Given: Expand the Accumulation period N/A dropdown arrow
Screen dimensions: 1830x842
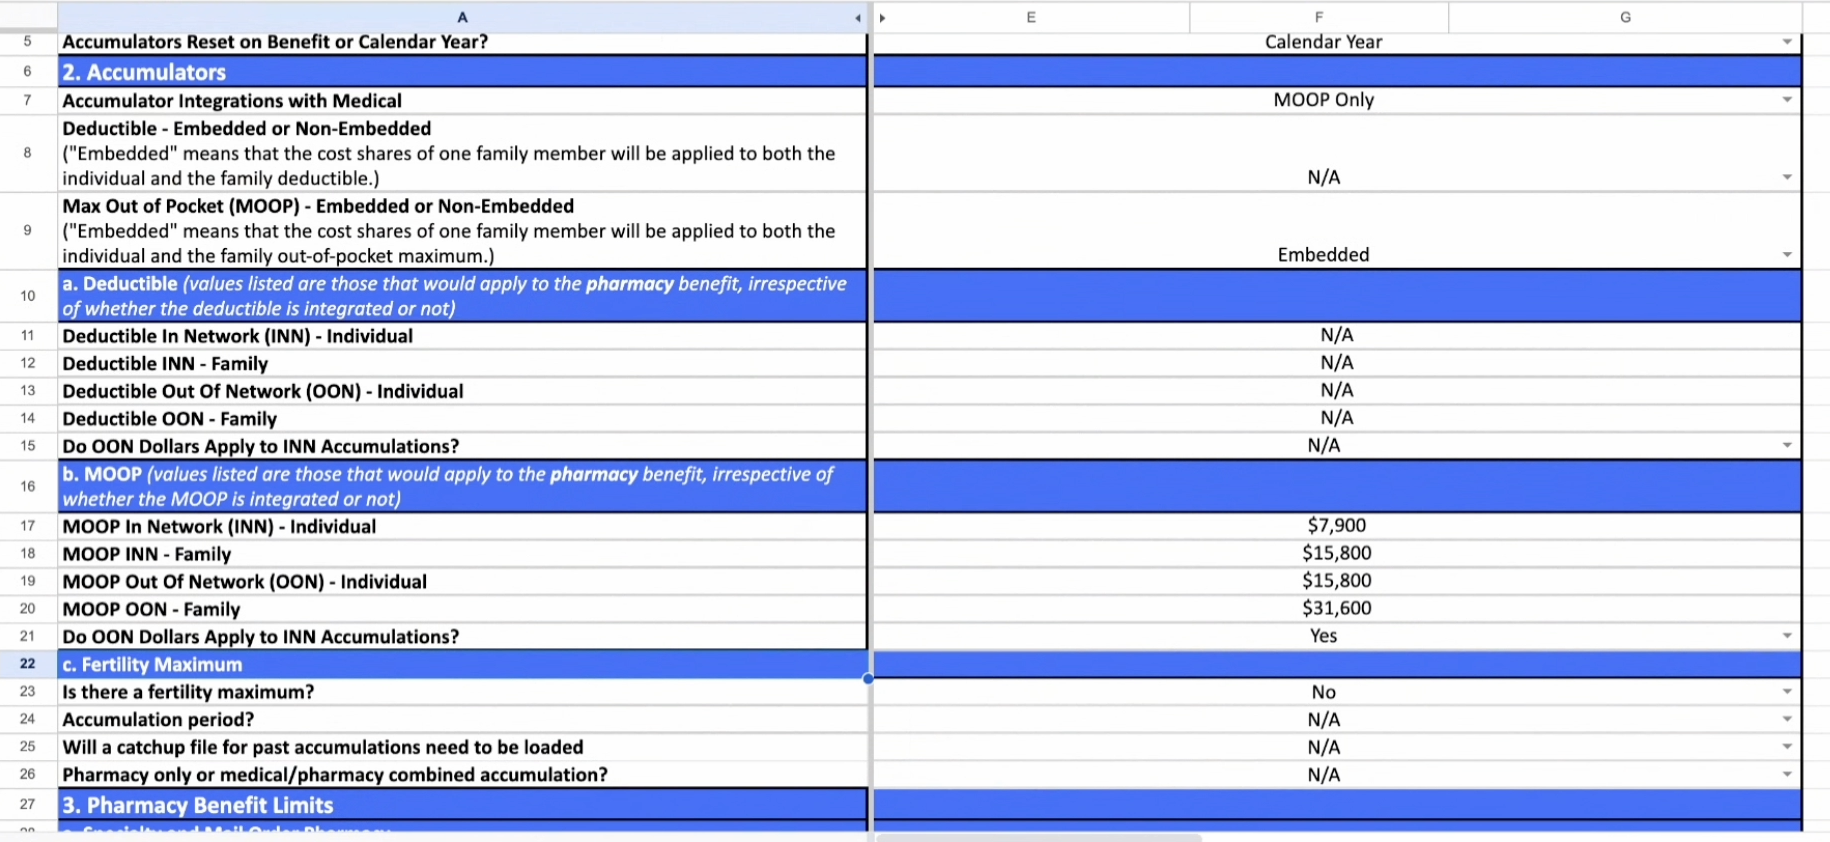Looking at the screenshot, I should 1786,720.
